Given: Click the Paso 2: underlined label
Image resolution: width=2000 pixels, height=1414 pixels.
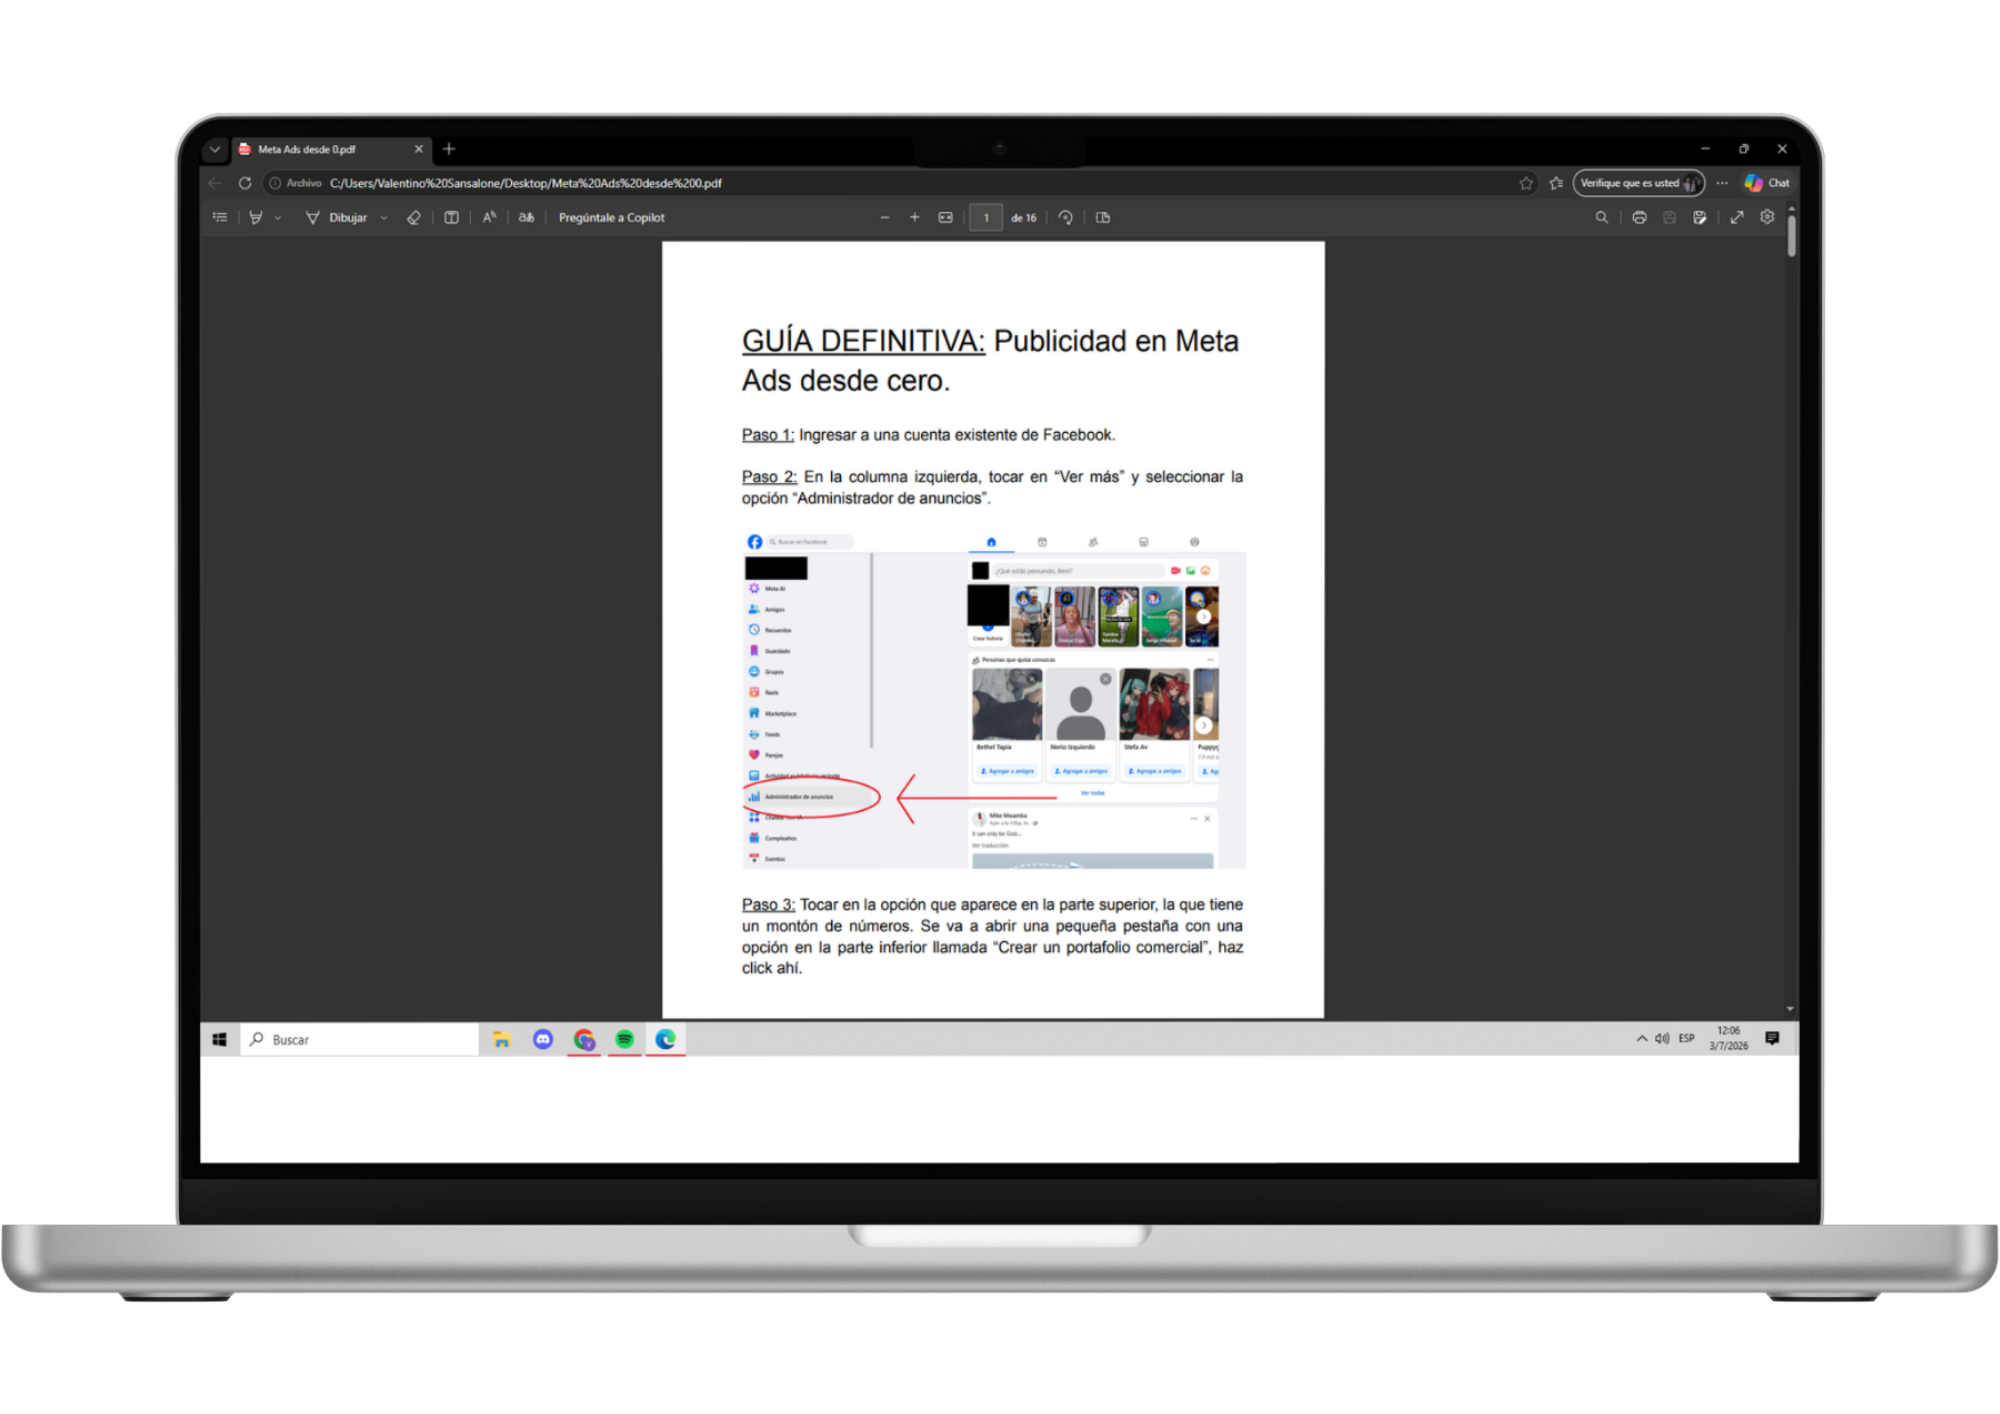Looking at the screenshot, I should (769, 477).
